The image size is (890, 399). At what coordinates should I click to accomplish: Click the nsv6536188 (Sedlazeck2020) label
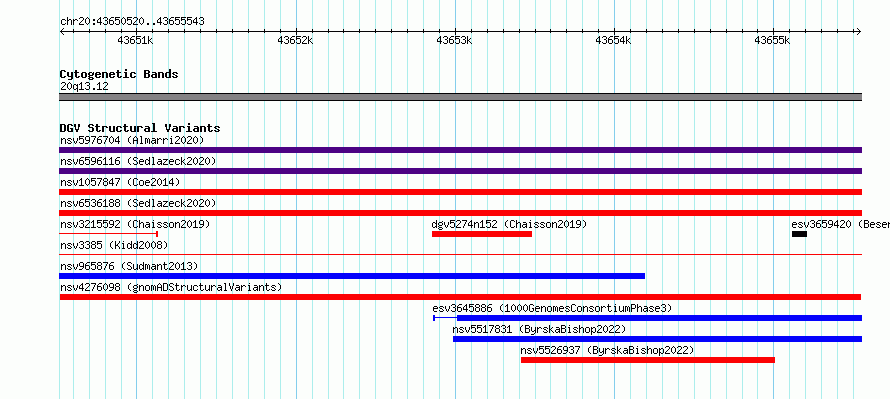[x=138, y=203]
